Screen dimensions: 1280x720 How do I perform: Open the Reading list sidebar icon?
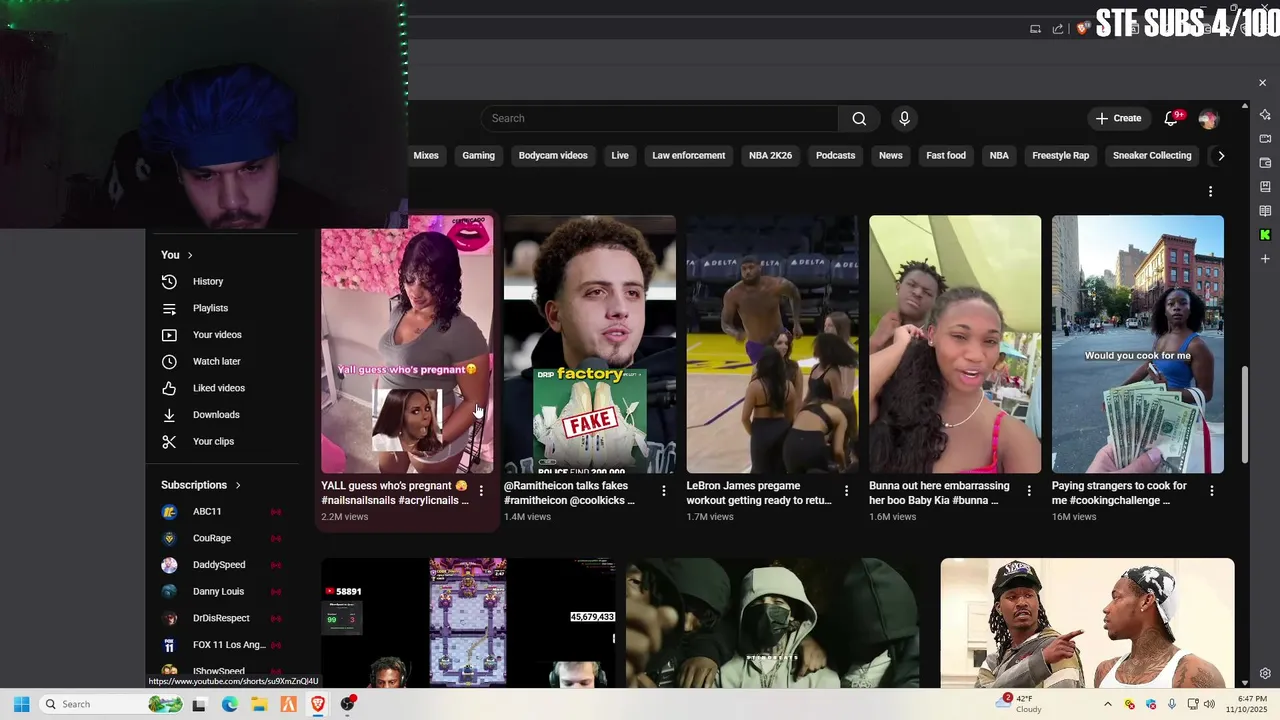[1265, 210]
